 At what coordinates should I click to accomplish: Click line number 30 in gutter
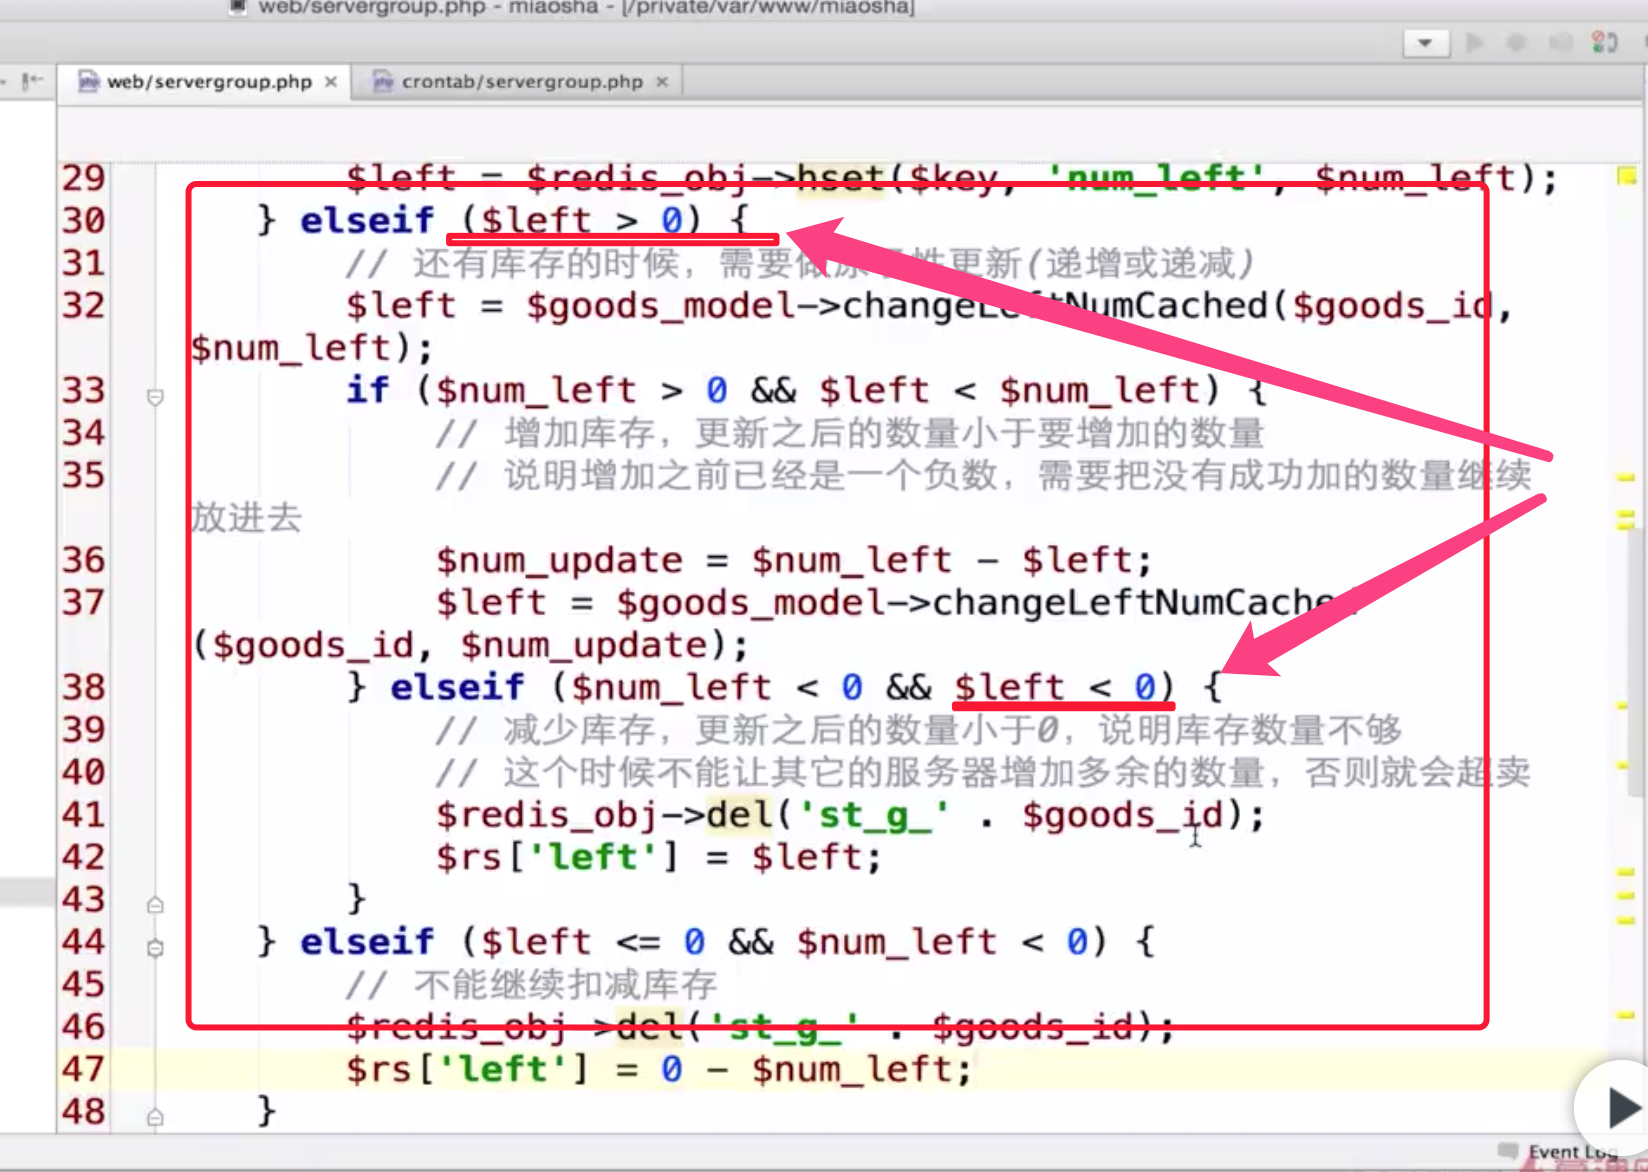pos(83,220)
